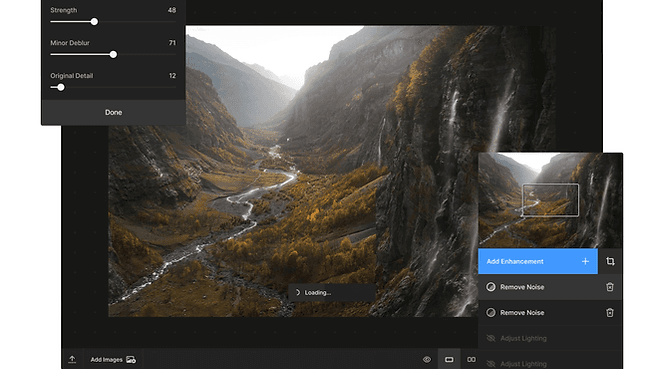
Task: Click the image-folder icon beside Add Images
Action: (131, 359)
